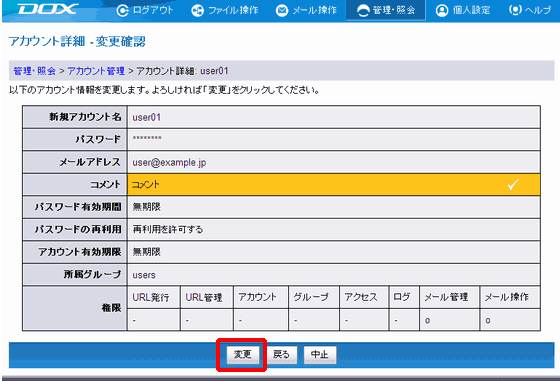This screenshot has width=560, height=381.
Task: Select the 管理・照会 menu tab
Action: point(386,10)
